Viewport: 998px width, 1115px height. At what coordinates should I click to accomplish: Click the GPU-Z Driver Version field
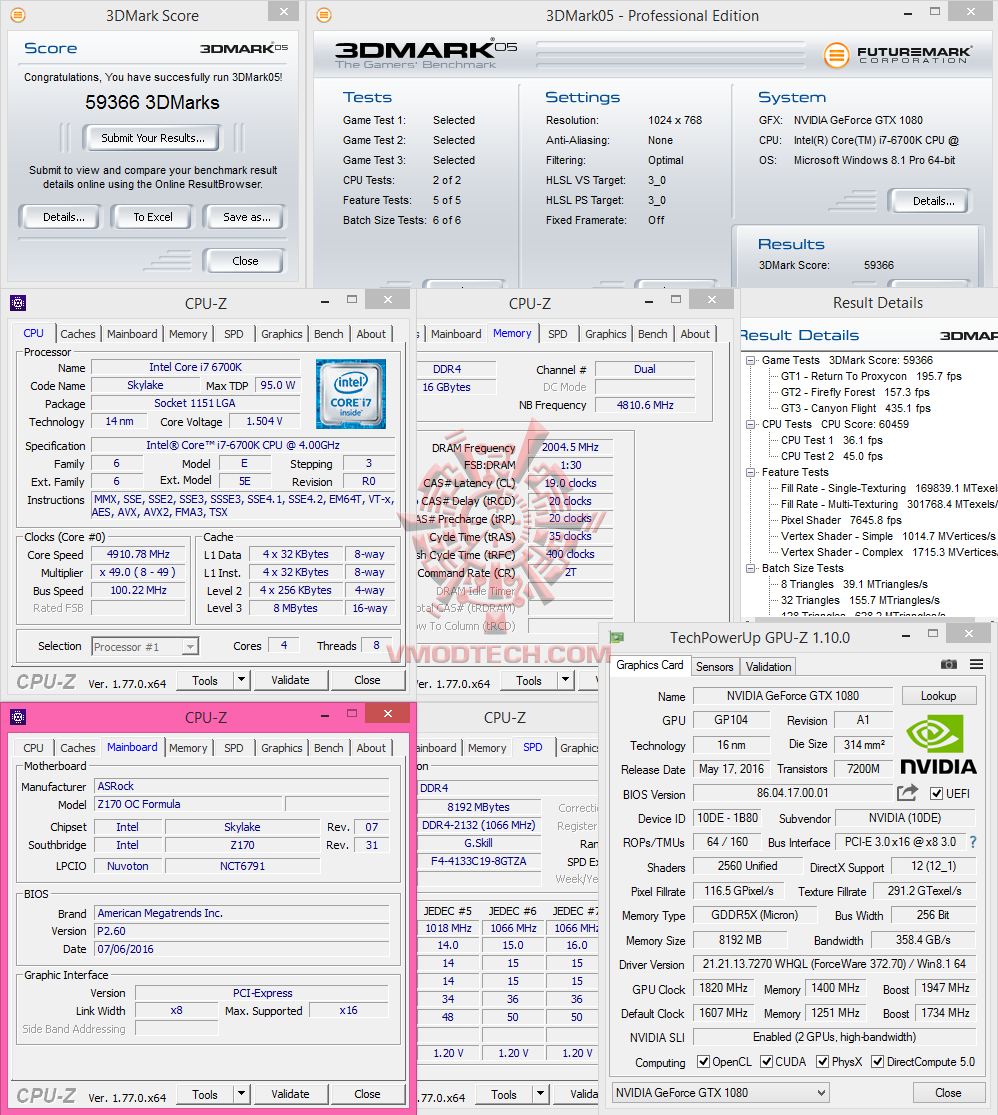coord(834,964)
